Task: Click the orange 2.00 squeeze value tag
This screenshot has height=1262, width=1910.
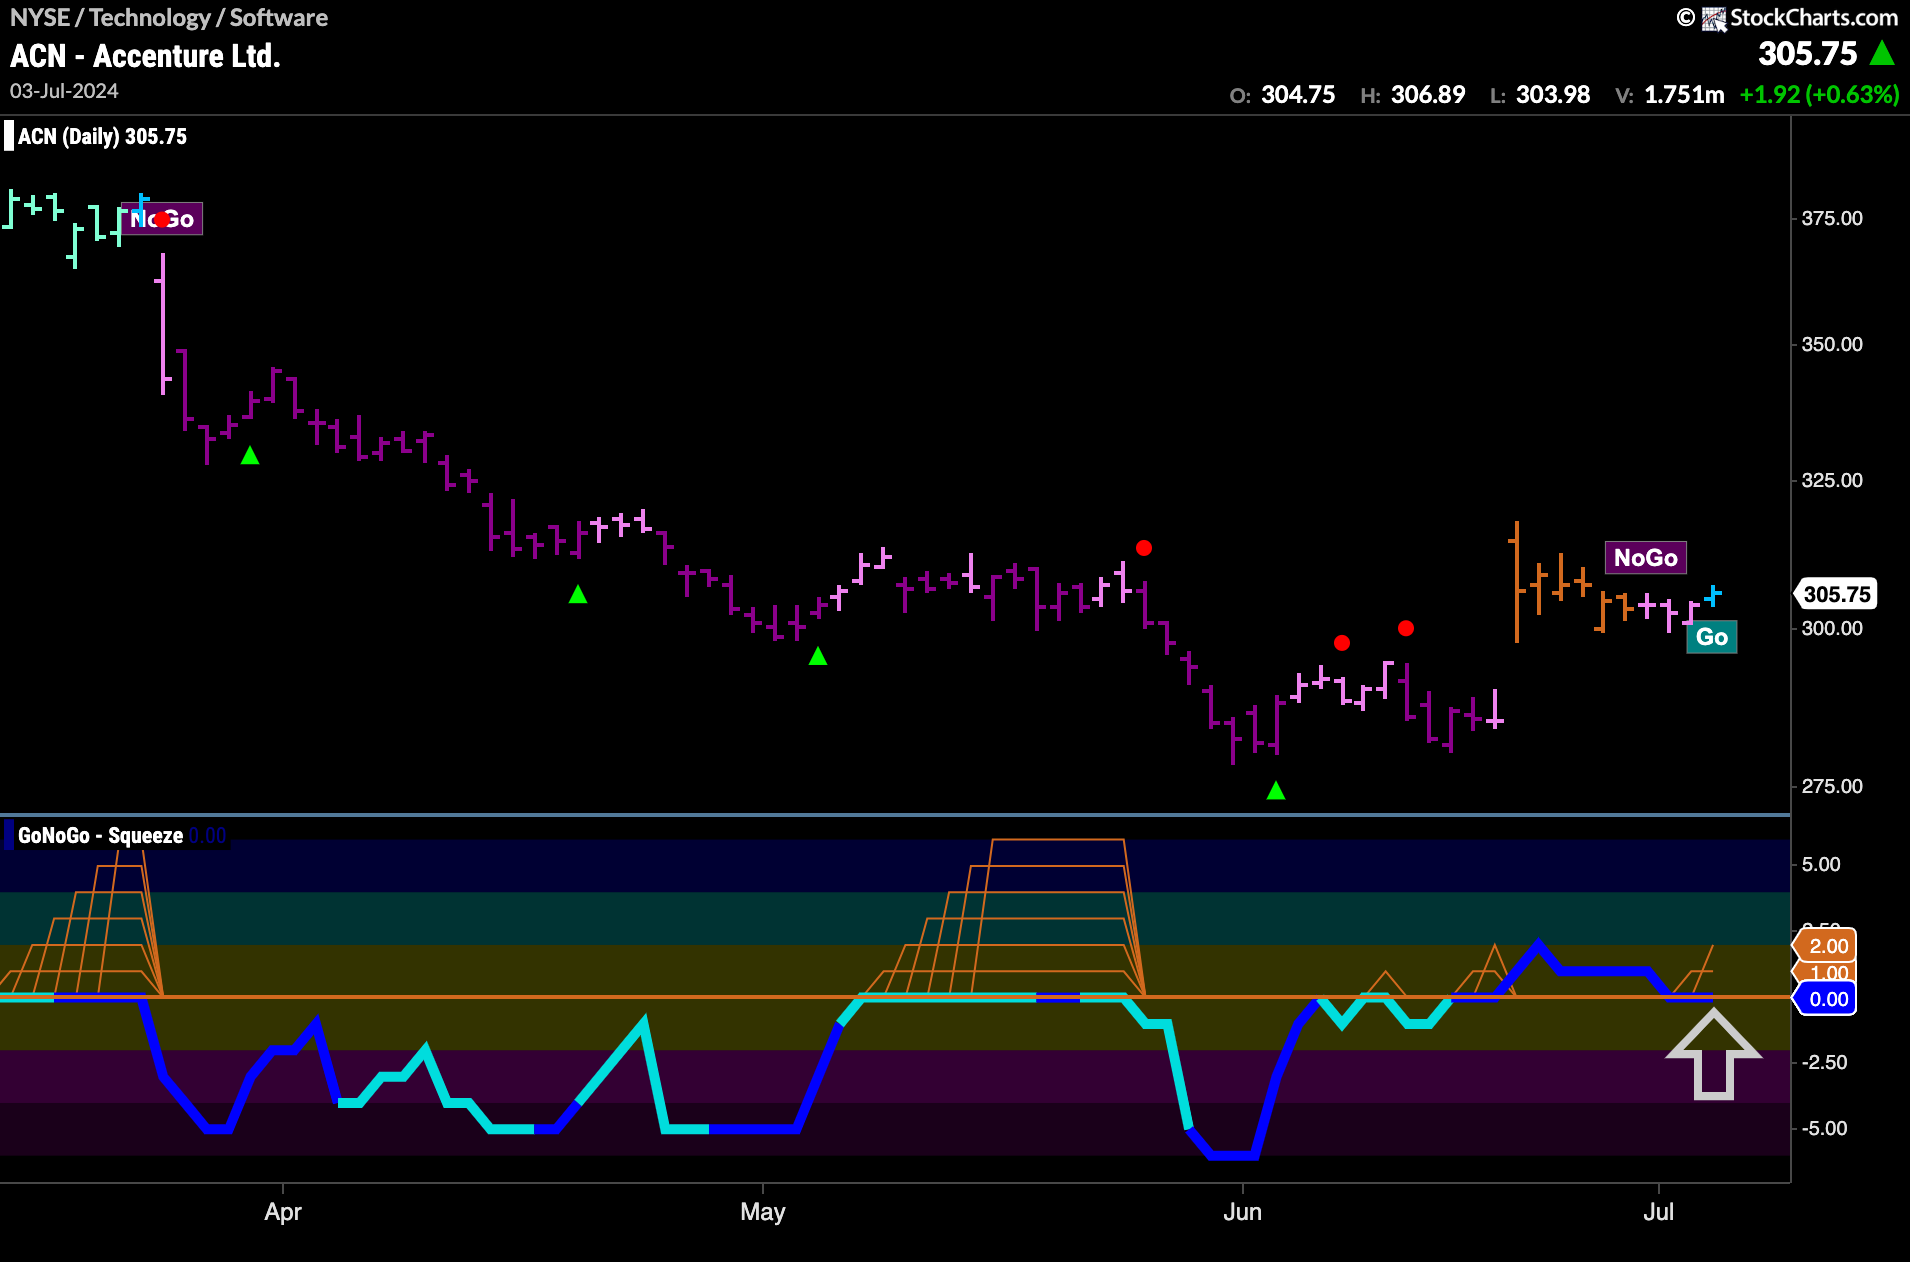Action: click(x=1826, y=946)
